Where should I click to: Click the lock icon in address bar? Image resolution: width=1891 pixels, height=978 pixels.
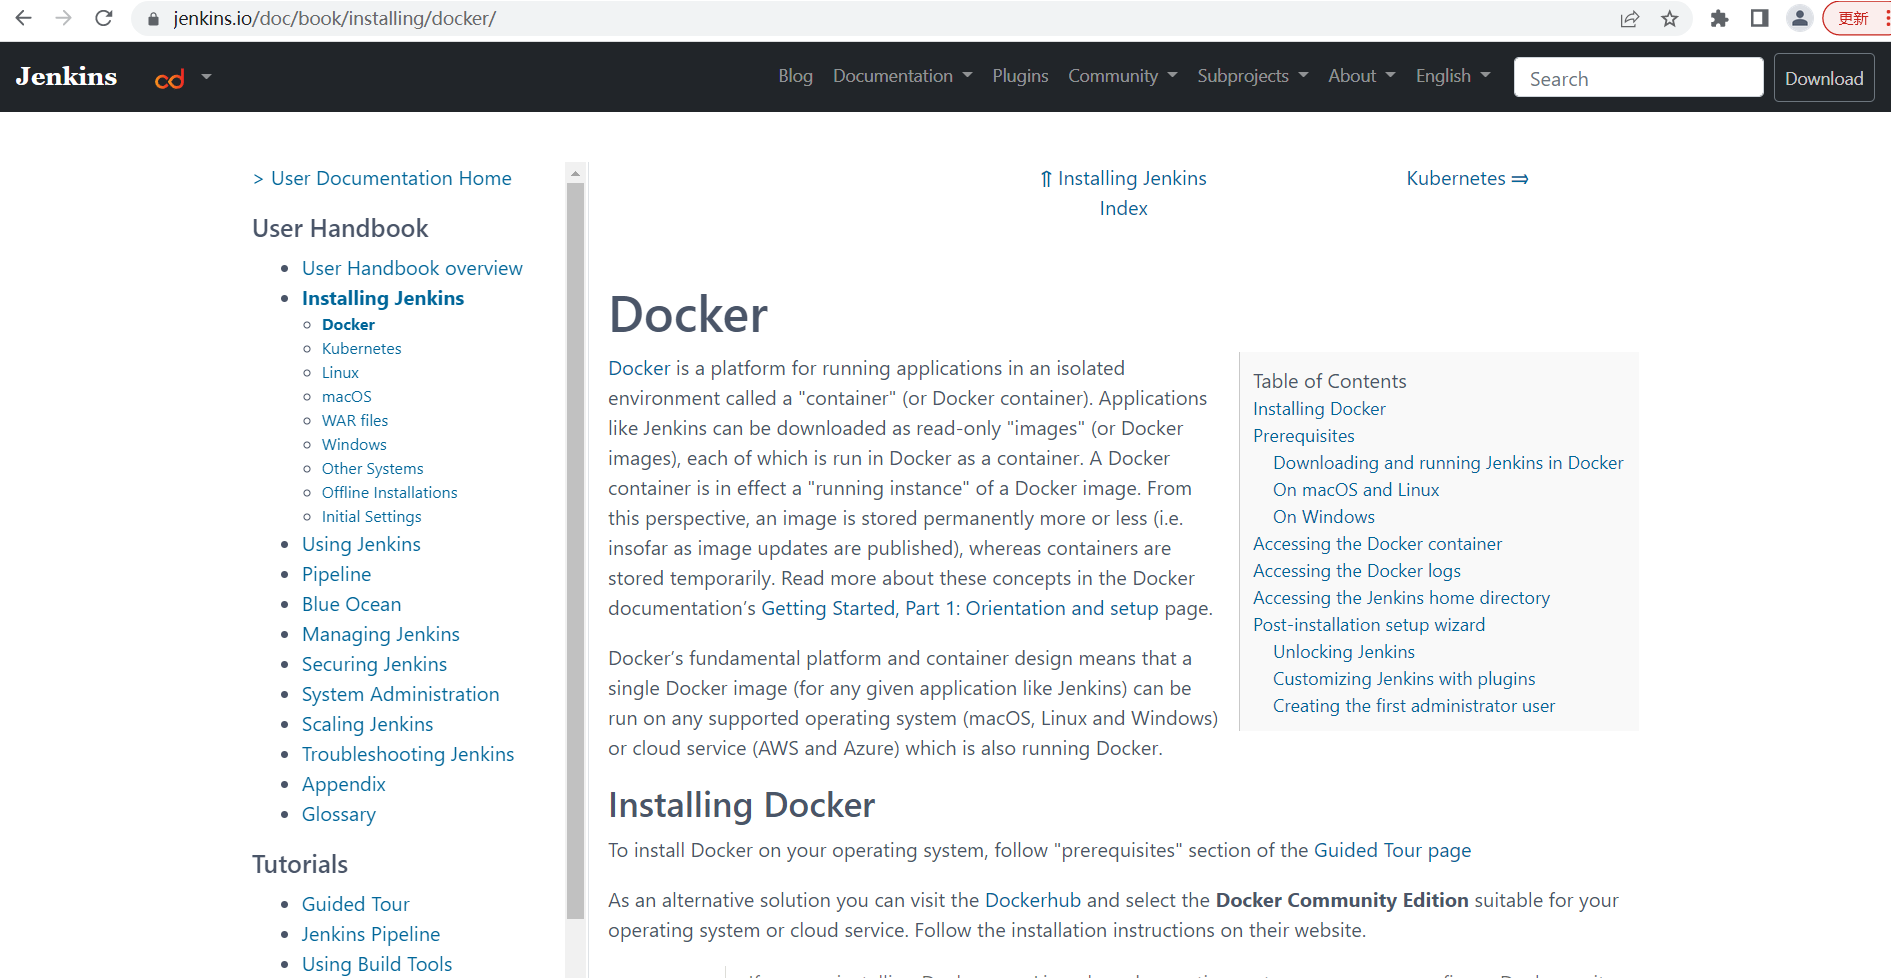(153, 19)
